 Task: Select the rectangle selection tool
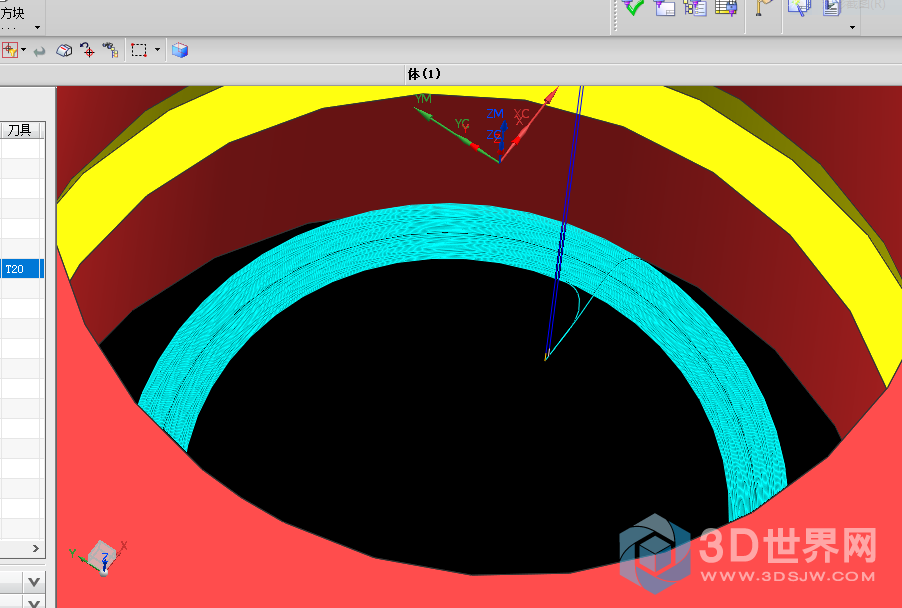[139, 51]
